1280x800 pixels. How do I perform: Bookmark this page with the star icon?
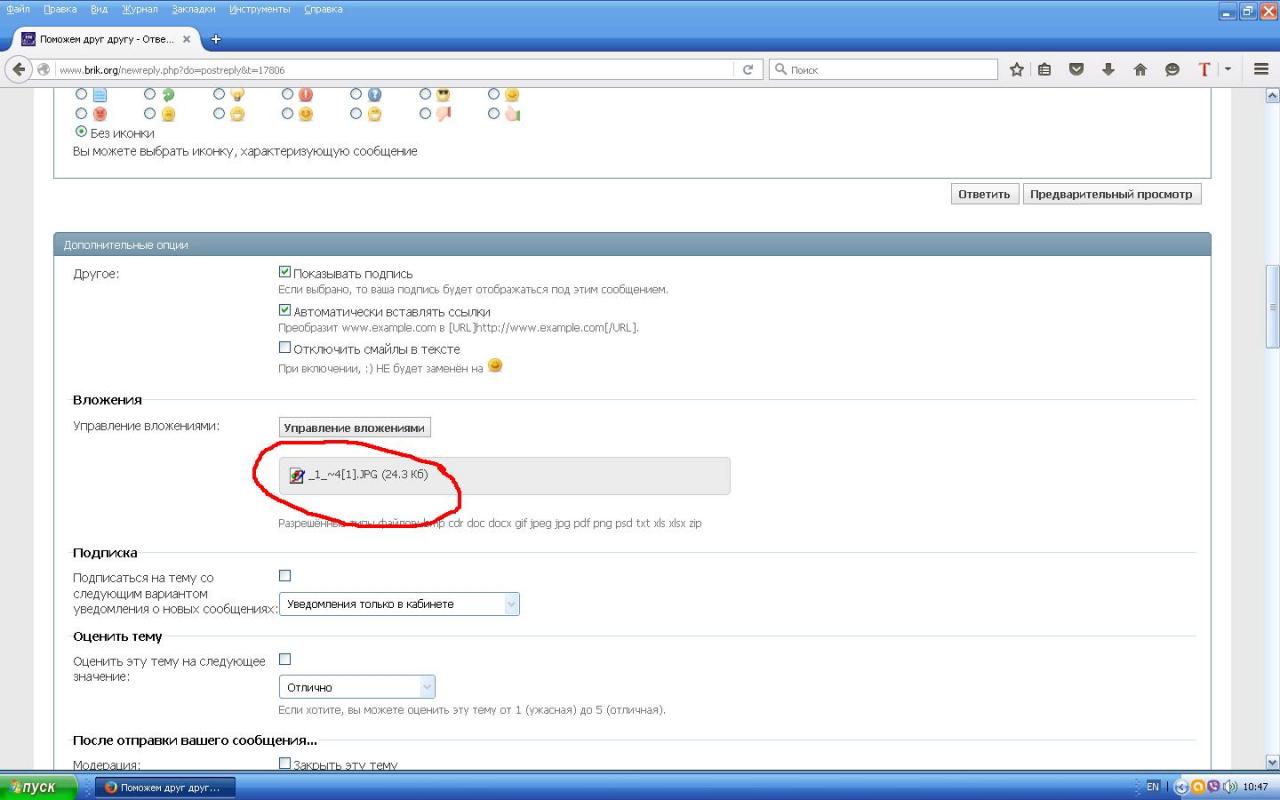(x=1017, y=70)
